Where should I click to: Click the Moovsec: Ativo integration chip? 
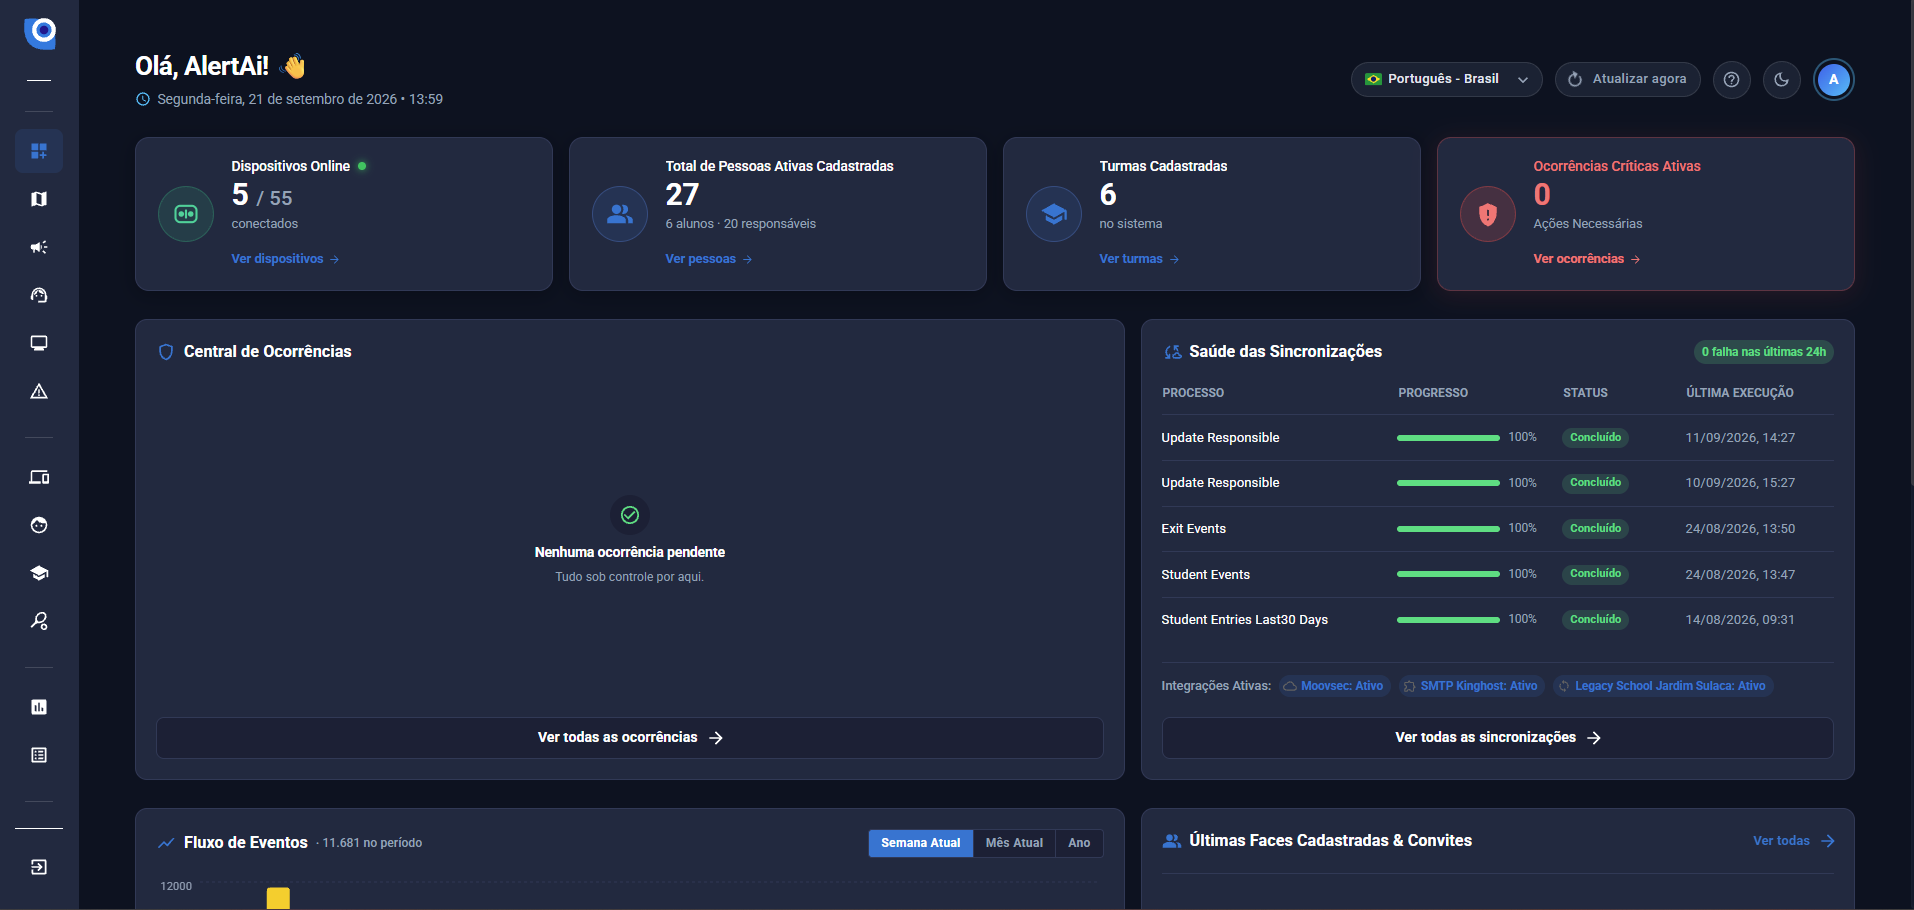click(x=1334, y=686)
